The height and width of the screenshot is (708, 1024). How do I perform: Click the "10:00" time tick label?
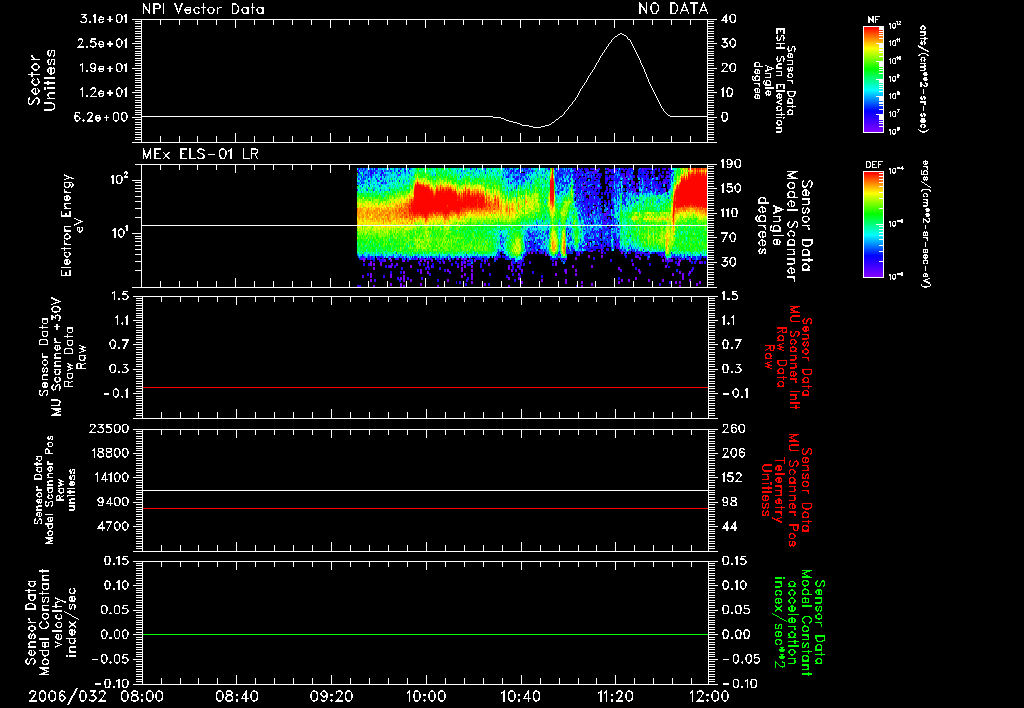[x=426, y=696]
